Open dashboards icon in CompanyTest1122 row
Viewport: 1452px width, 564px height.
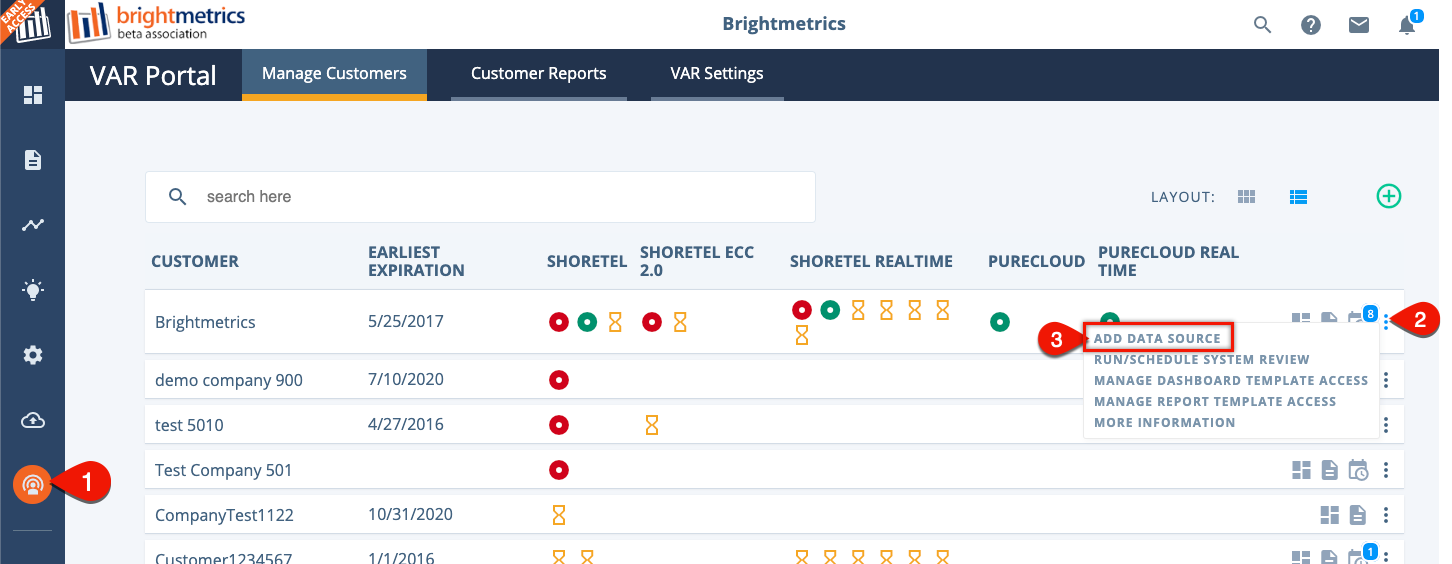tap(1329, 515)
